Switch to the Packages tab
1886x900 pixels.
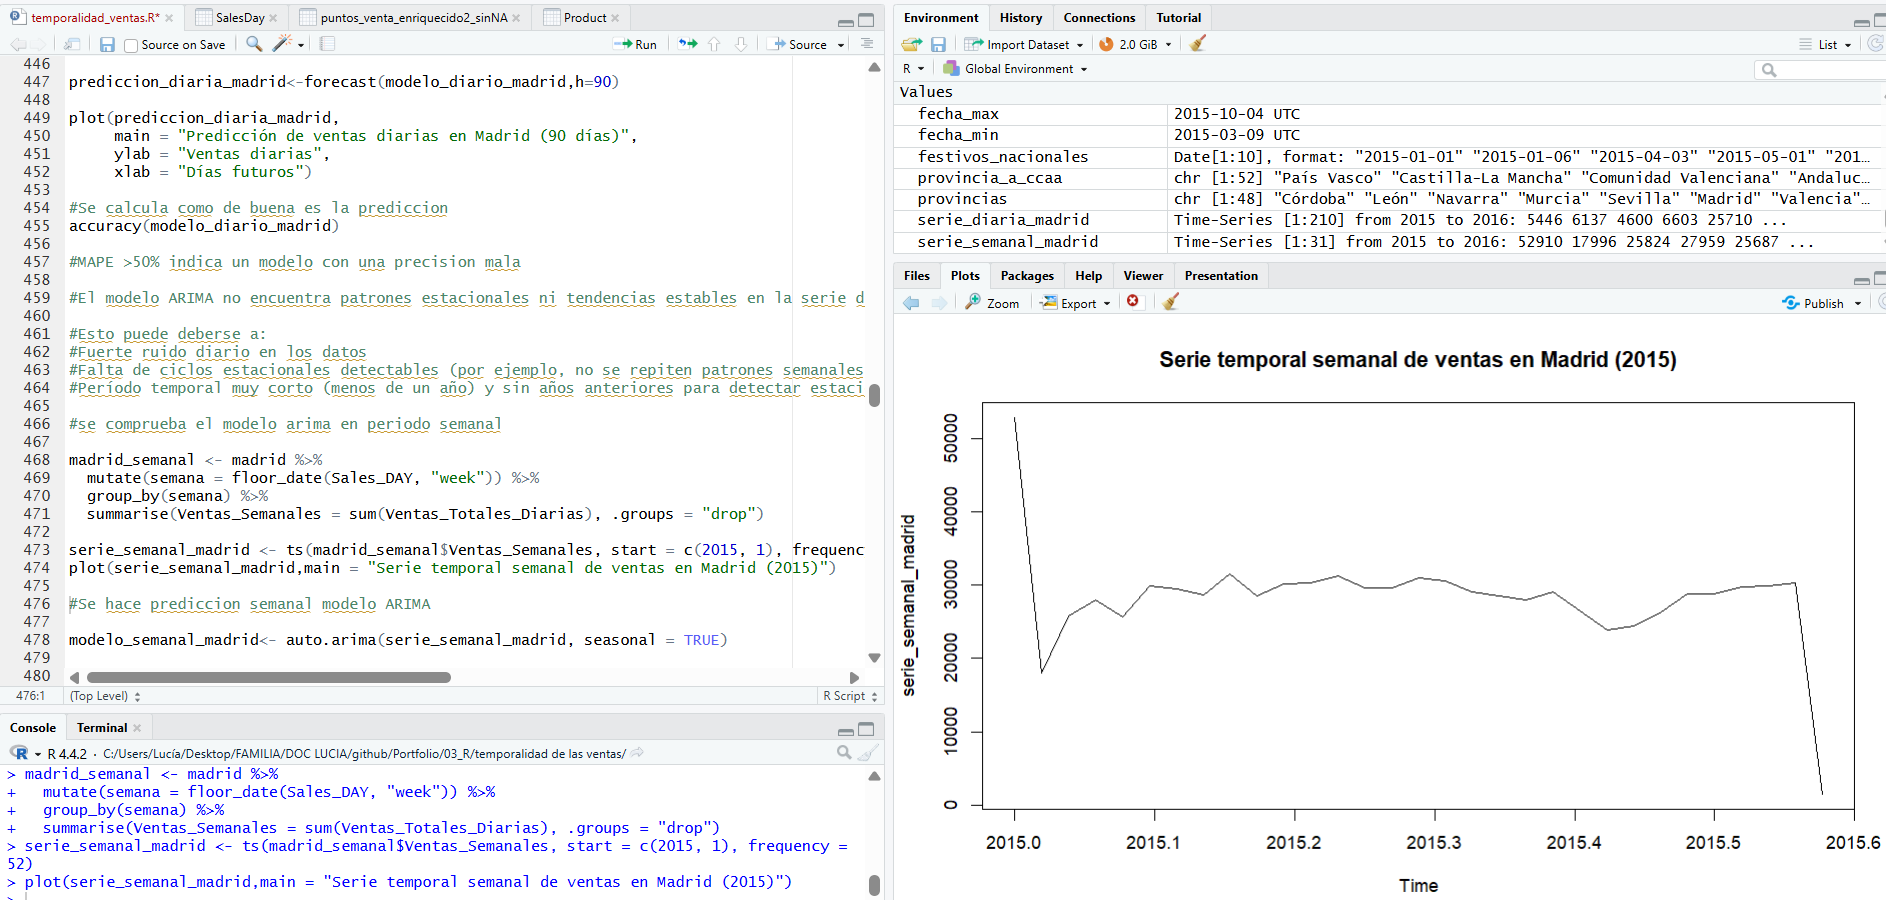pyautogui.click(x=1027, y=276)
